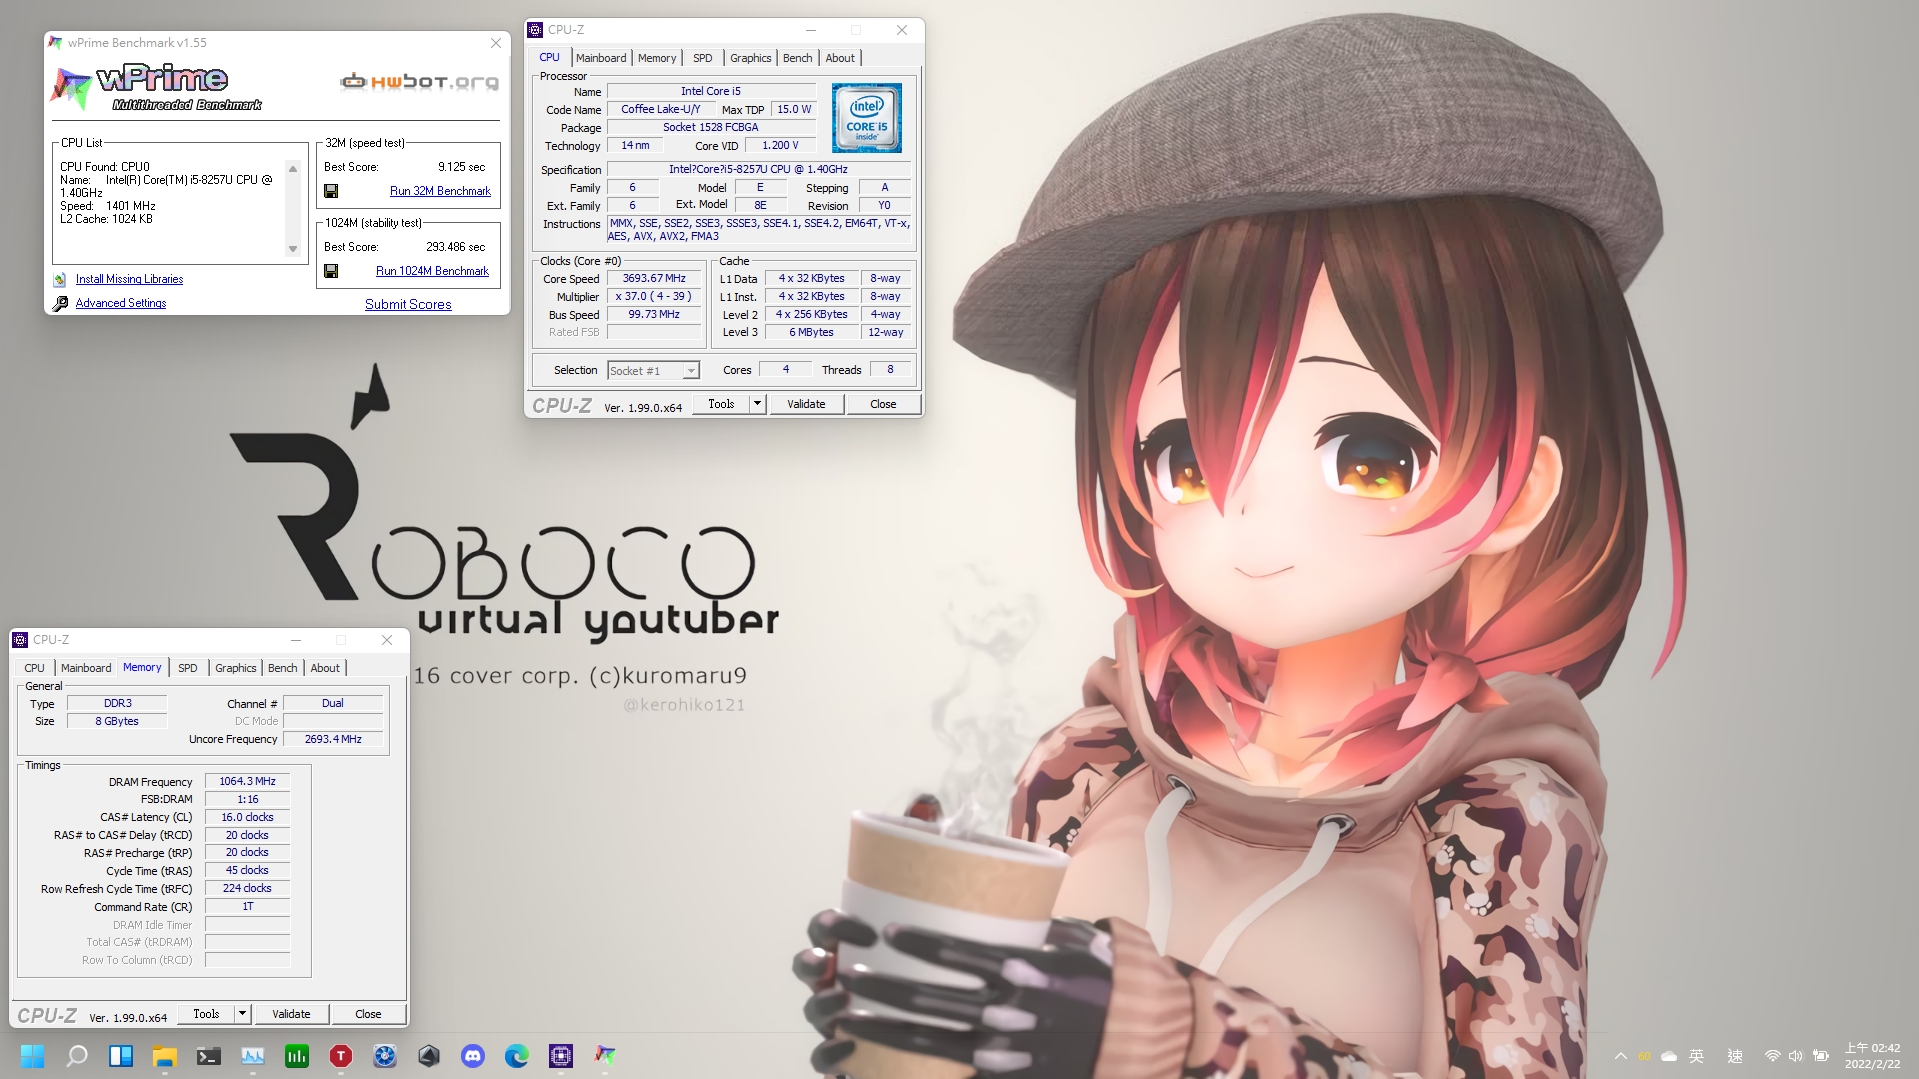
Task: Open the blue fan-shaped app in taskbar
Action: point(385,1056)
